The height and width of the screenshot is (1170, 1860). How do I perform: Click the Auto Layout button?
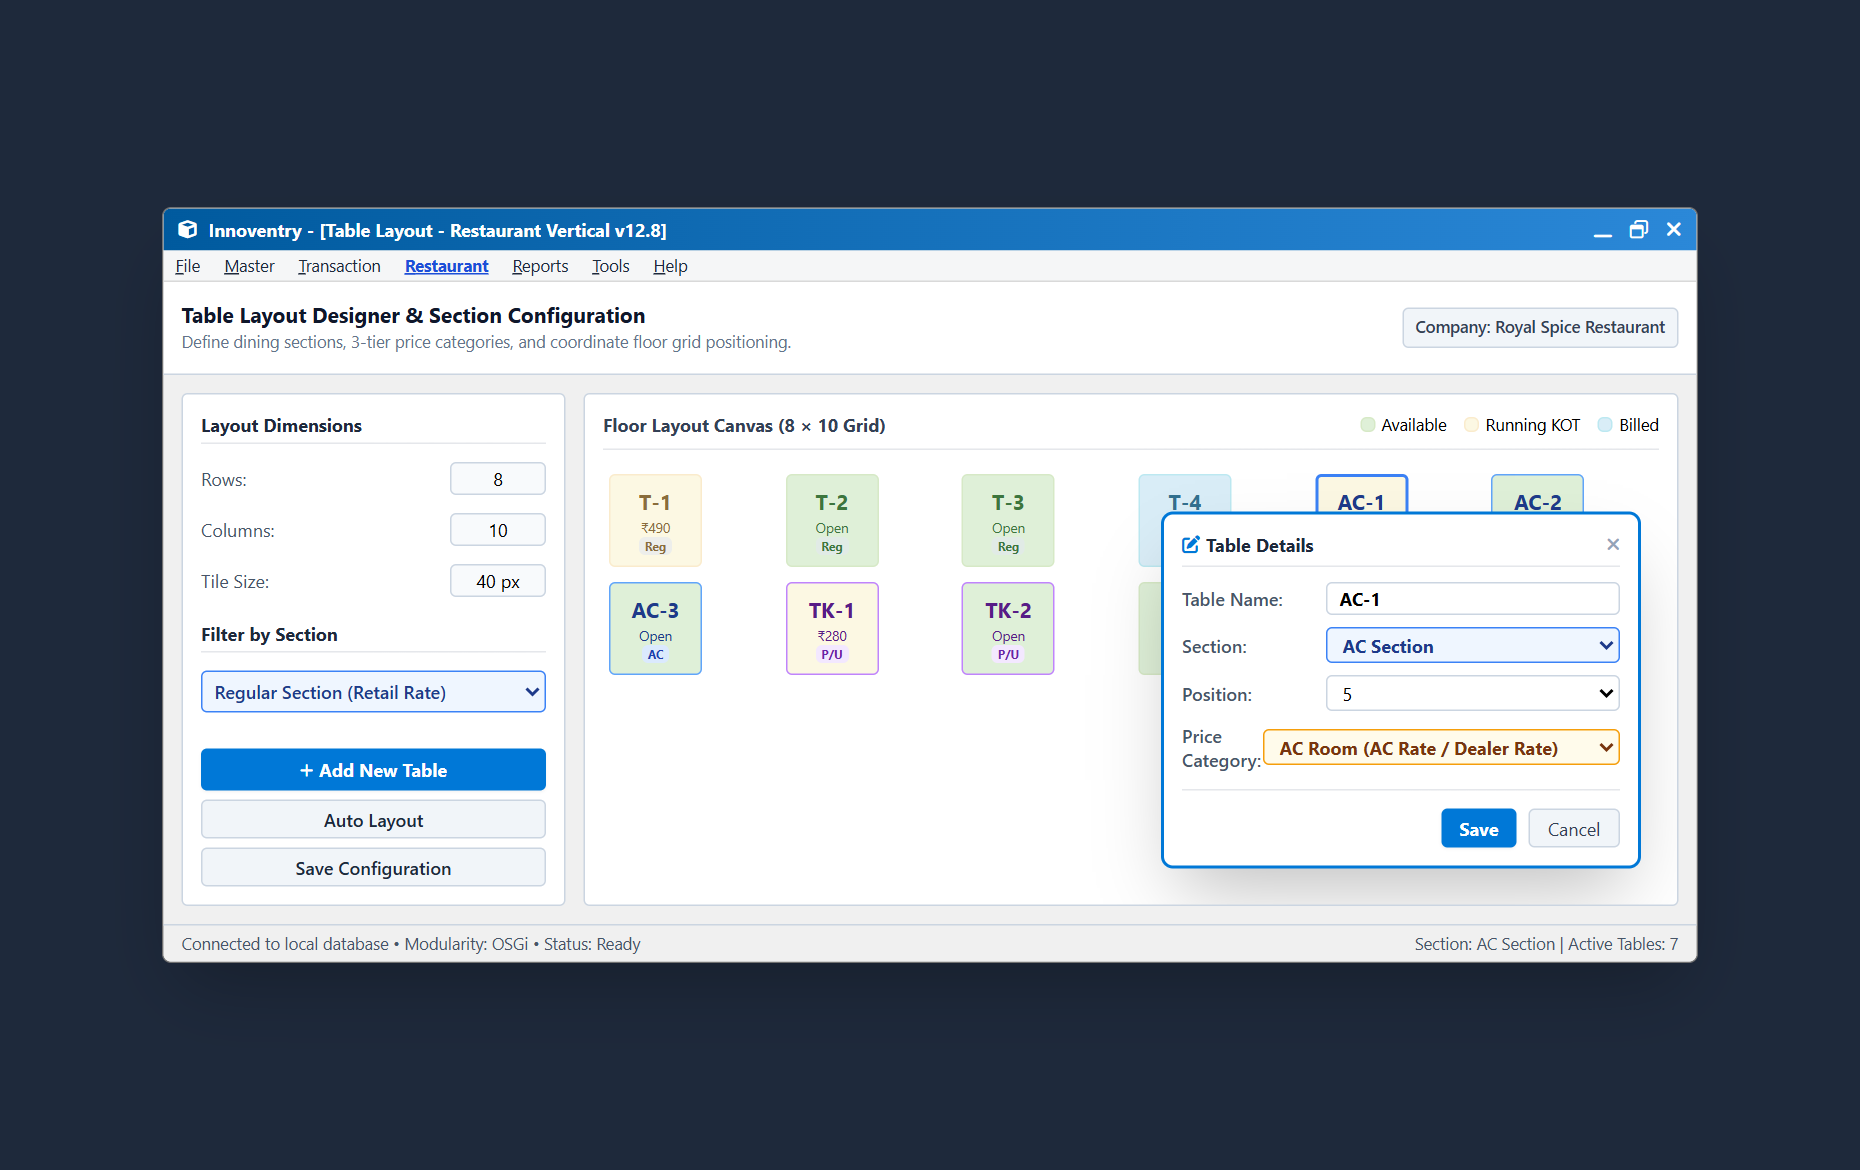coord(373,820)
